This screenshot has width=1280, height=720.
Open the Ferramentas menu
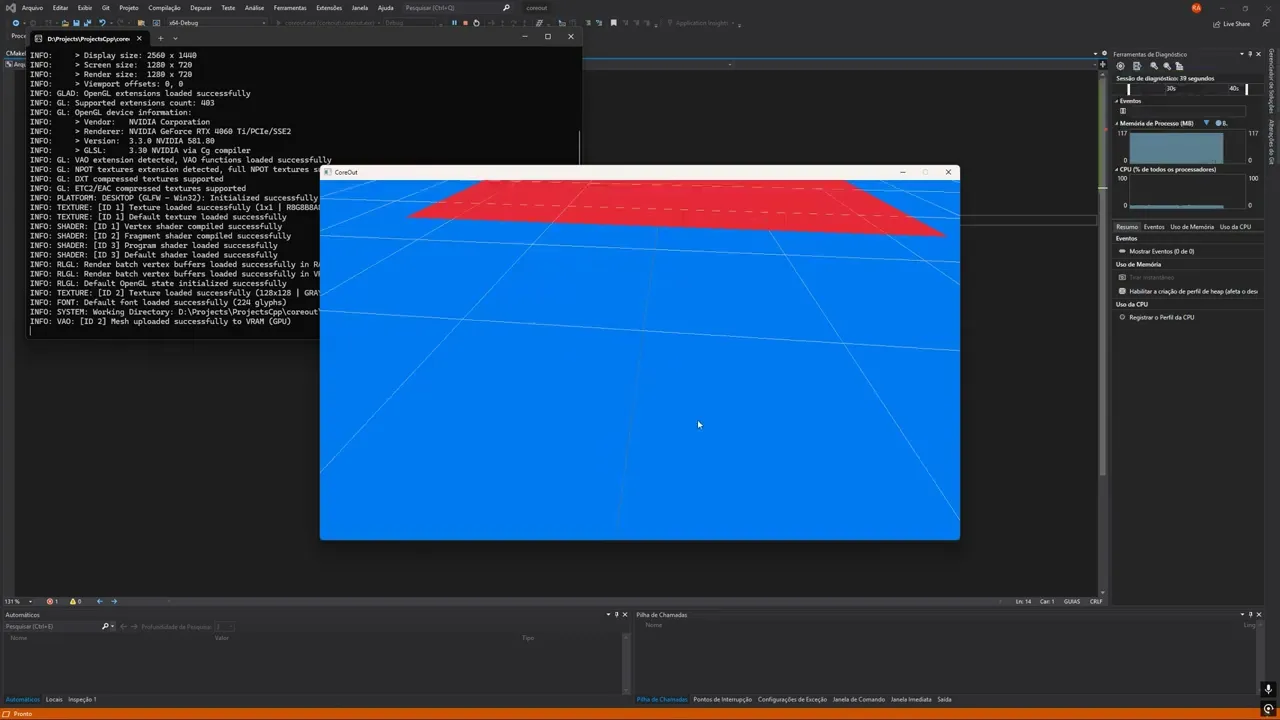290,7
